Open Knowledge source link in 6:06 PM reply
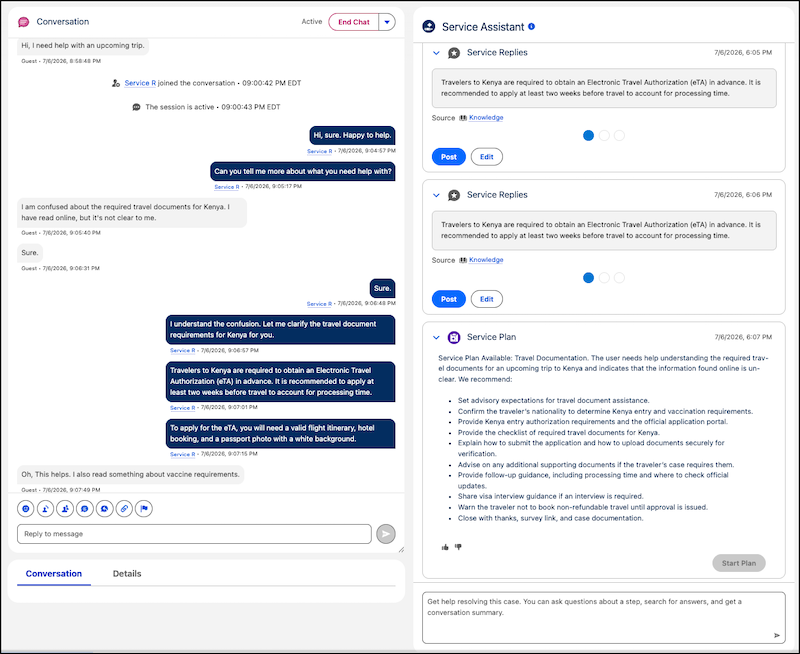The width and height of the screenshot is (800, 654). [486, 260]
